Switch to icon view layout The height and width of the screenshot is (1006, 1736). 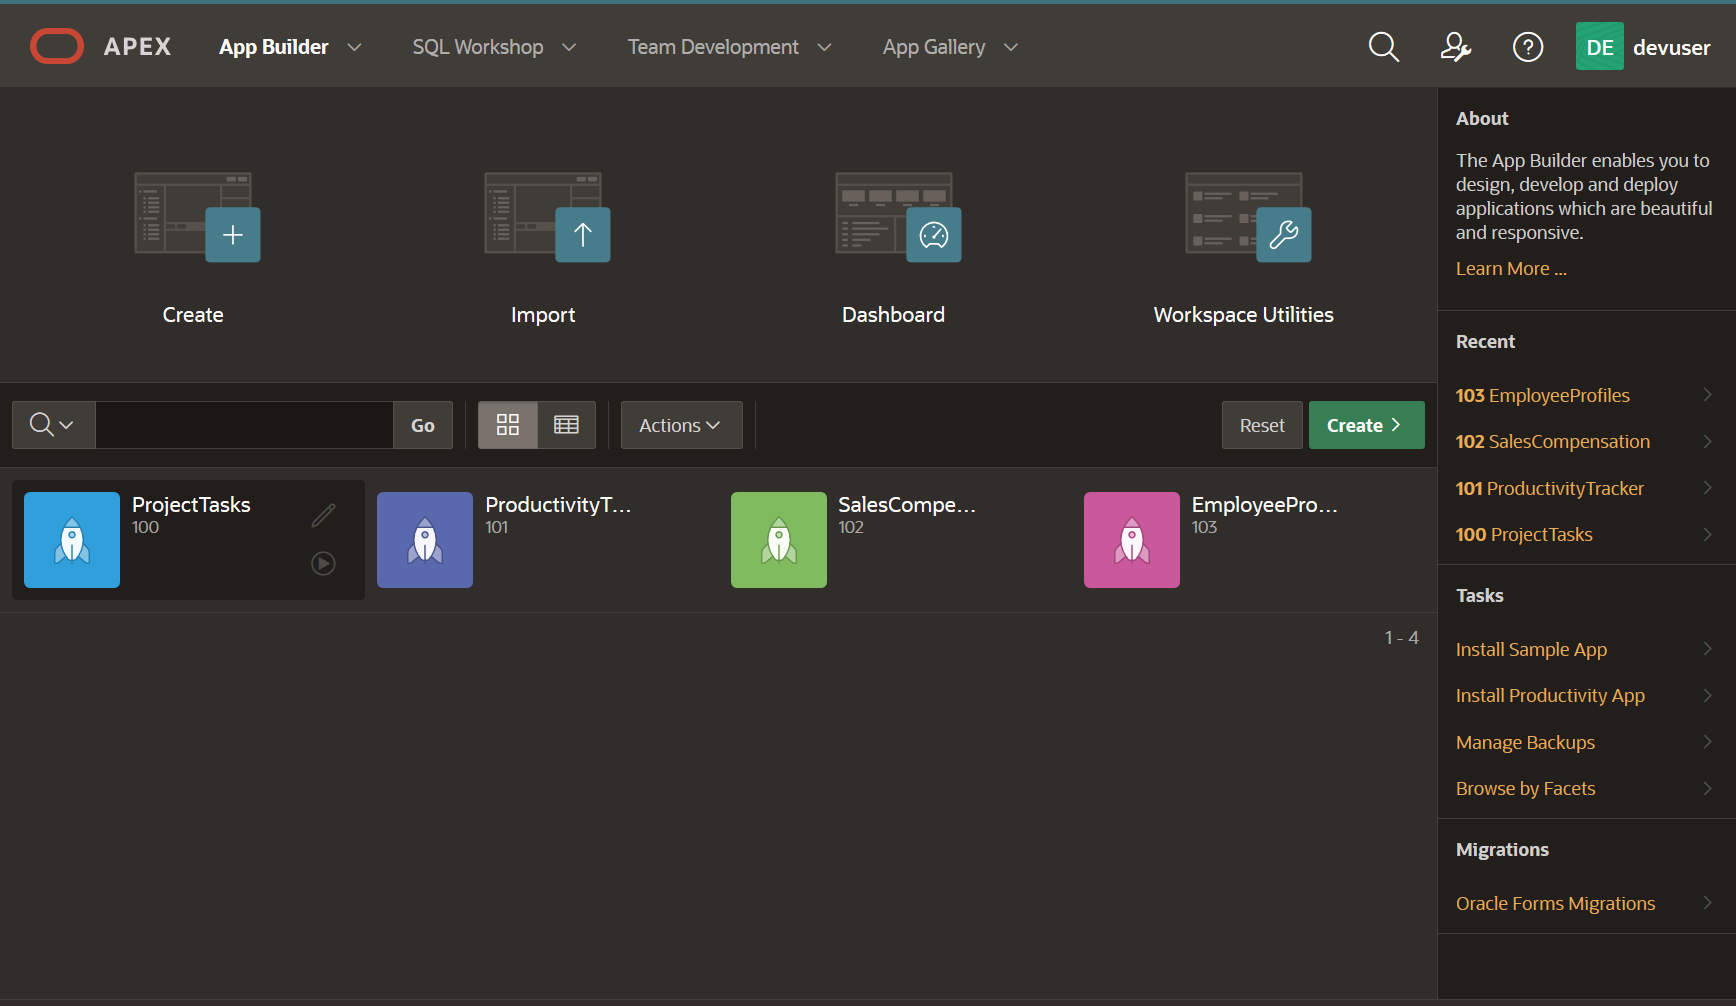pyautogui.click(x=507, y=424)
